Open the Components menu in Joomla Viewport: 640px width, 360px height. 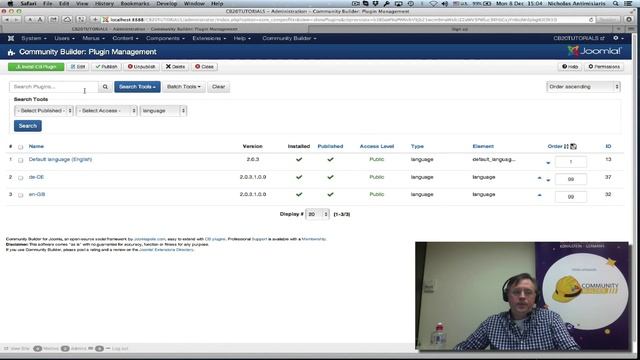coord(165,38)
